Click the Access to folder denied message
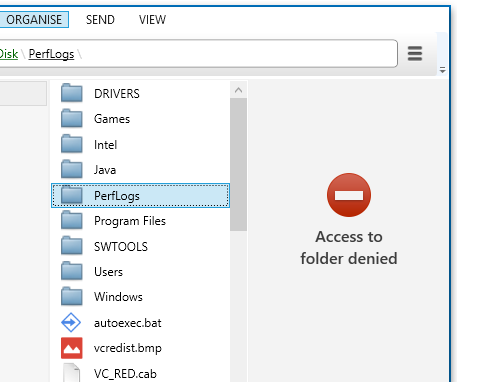Screen dimensions: 496x382 pos(349,247)
